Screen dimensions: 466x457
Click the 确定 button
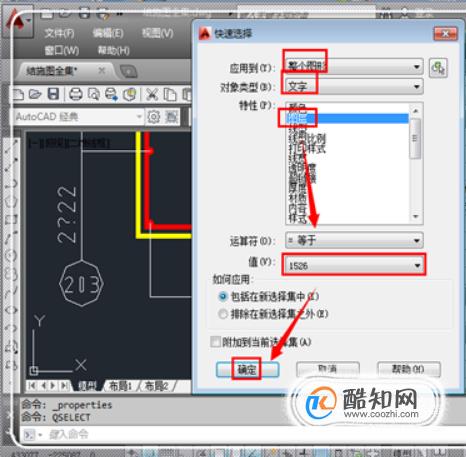point(247,370)
